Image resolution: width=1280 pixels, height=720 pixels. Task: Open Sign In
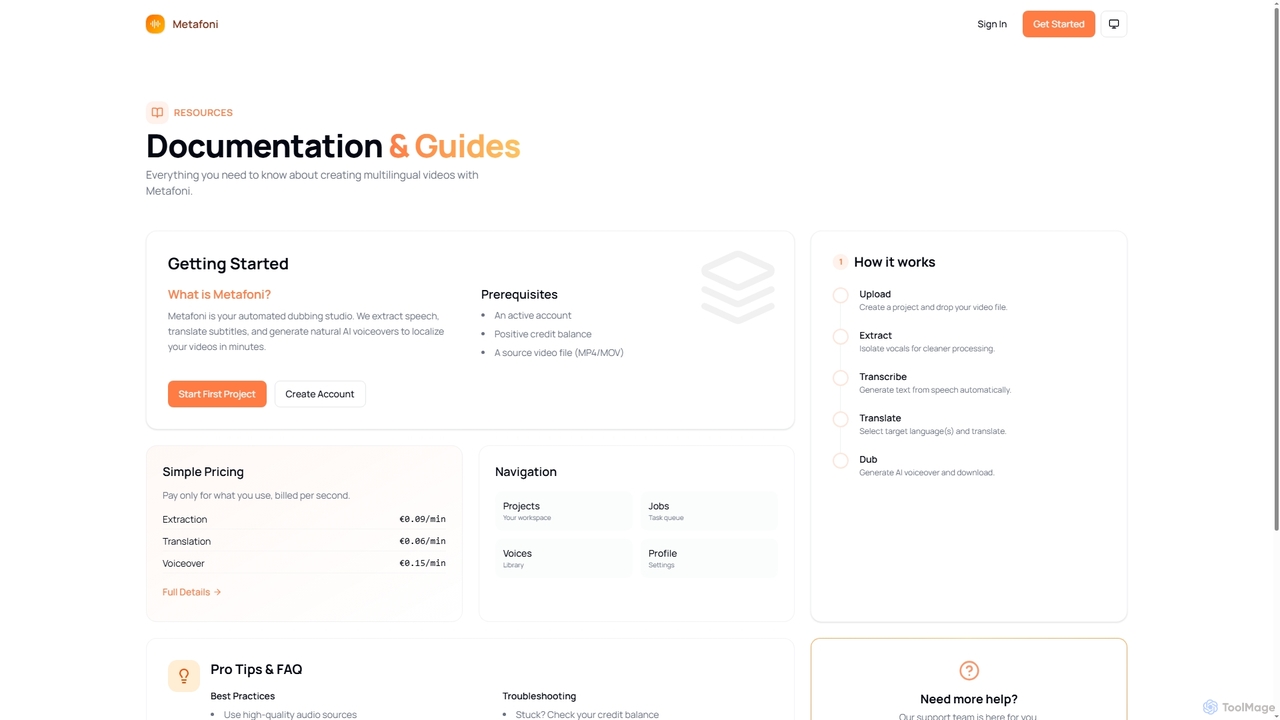(992, 24)
